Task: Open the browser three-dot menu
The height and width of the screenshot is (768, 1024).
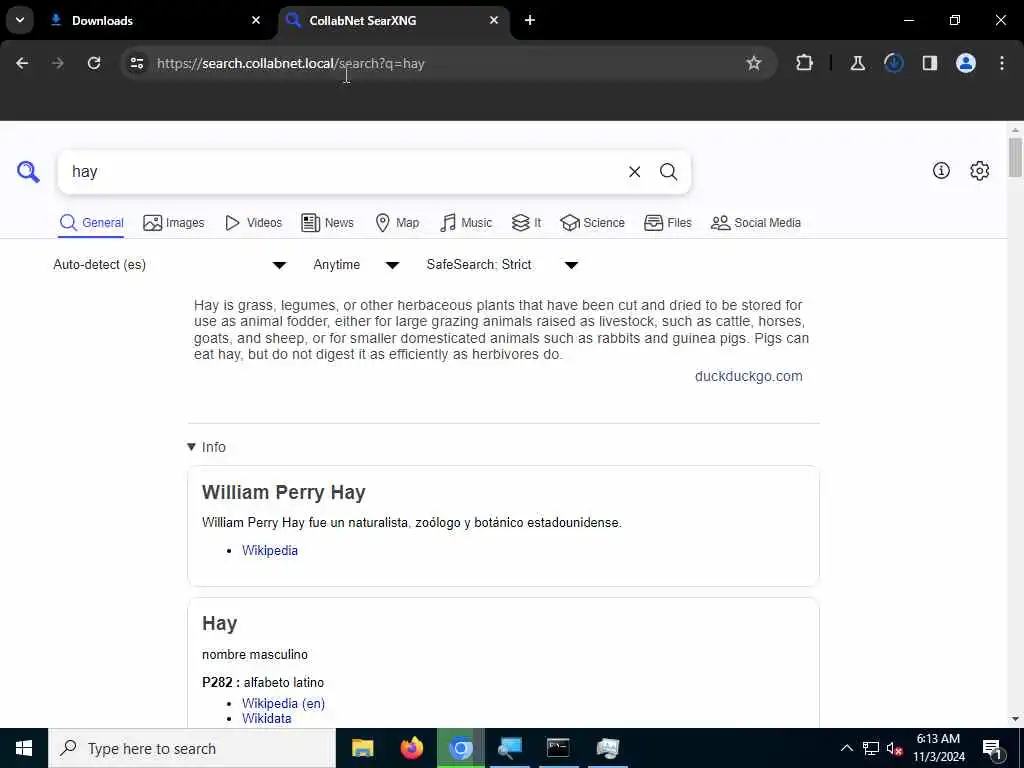Action: tap(1002, 63)
